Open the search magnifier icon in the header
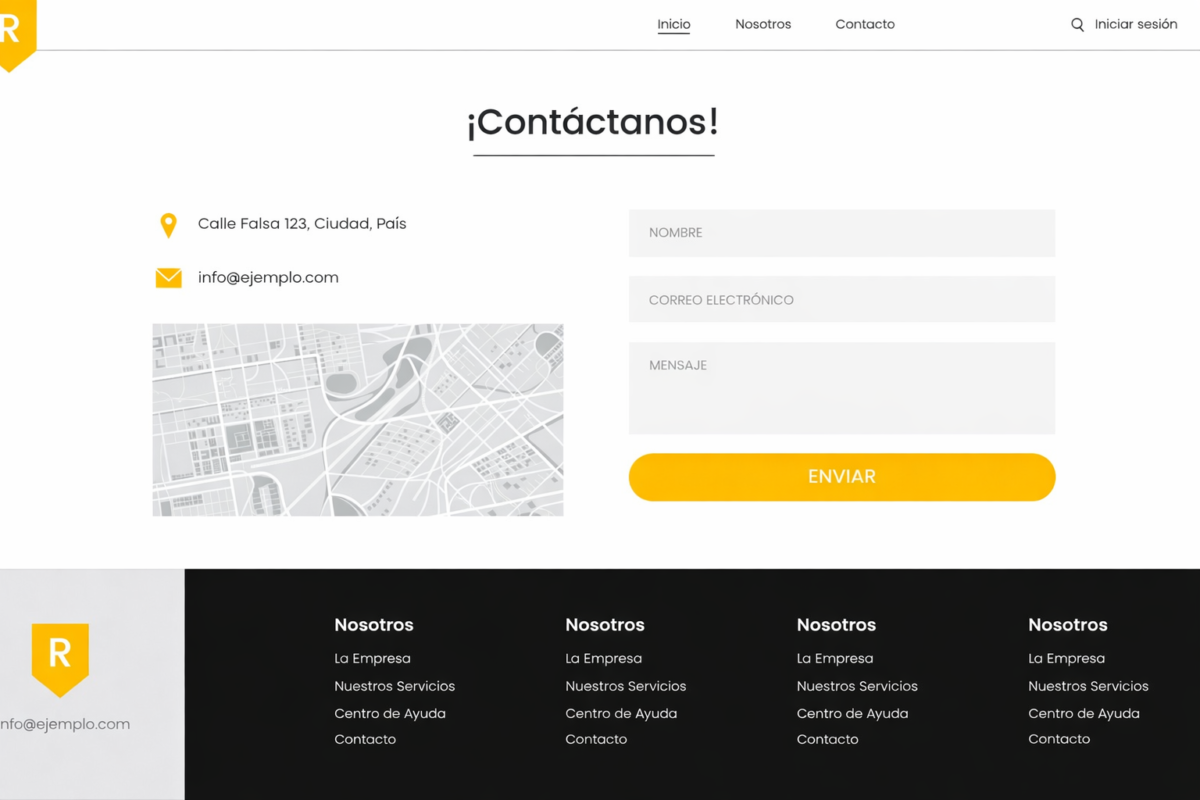Screen dimensions: 1200x800 pos(1077,24)
